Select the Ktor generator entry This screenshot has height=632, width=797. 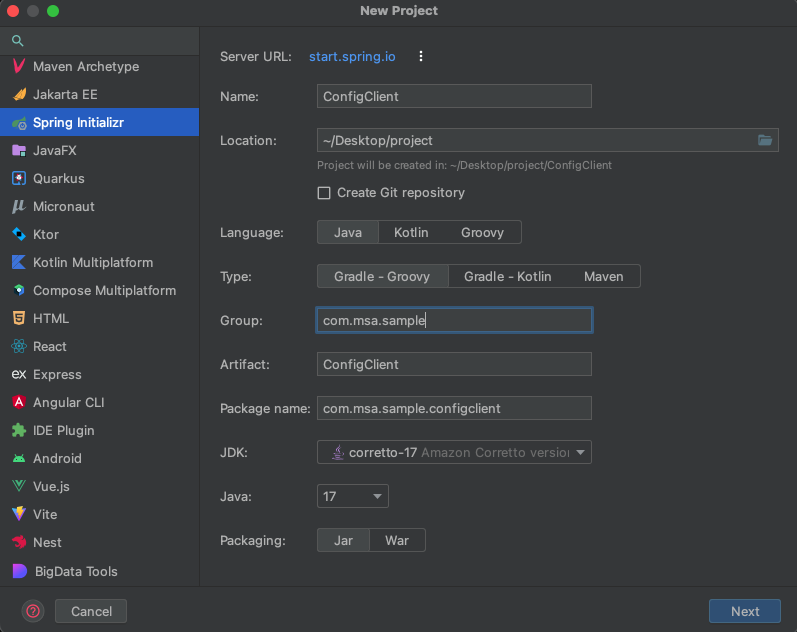100,234
